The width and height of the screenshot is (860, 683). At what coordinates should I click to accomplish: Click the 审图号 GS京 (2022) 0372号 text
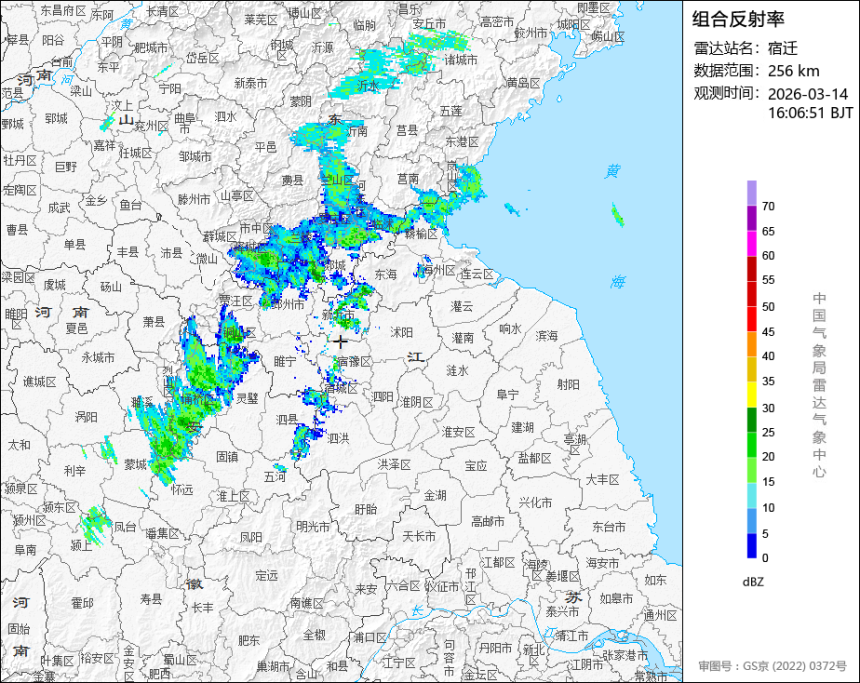[x=773, y=666]
